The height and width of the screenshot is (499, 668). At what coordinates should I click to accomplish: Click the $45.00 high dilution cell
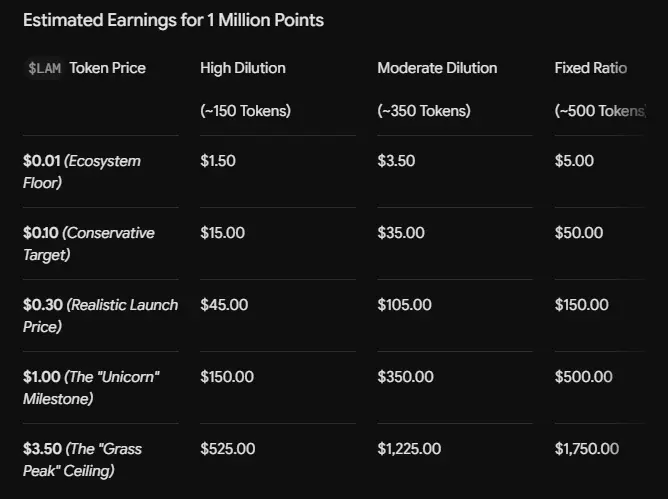click(224, 305)
